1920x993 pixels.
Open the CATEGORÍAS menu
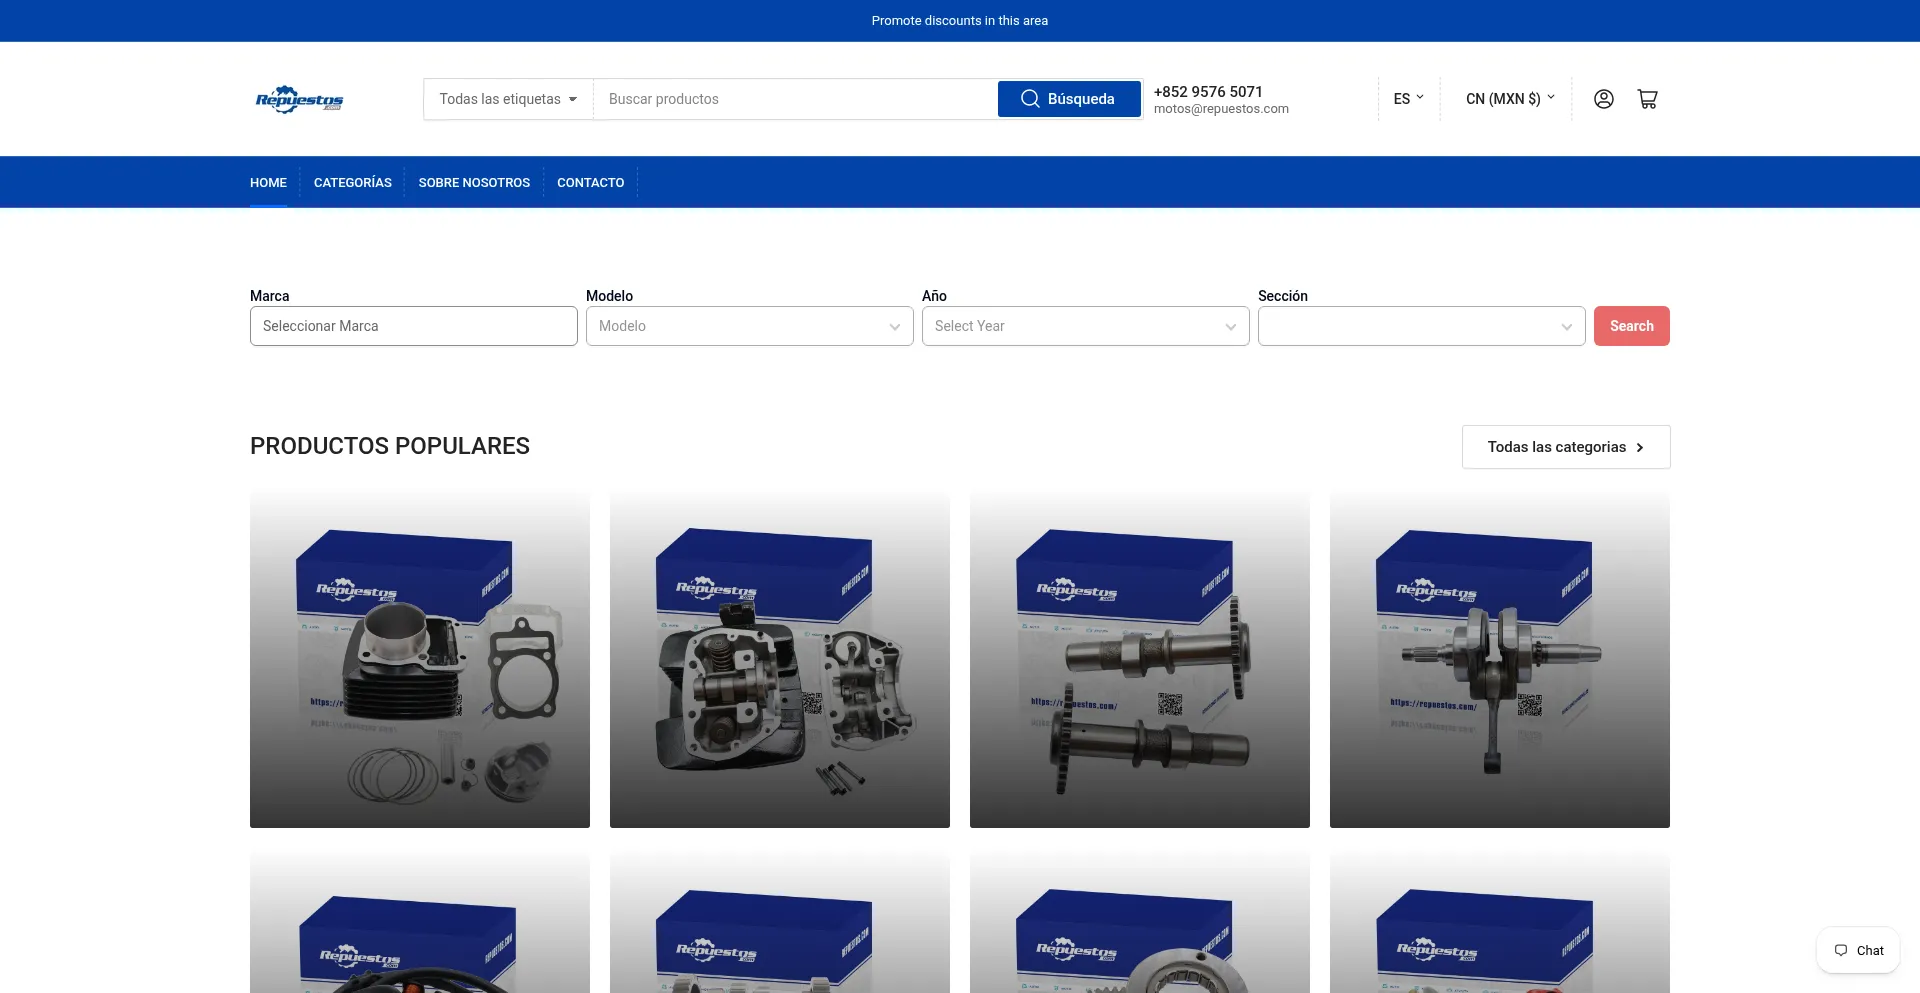click(353, 183)
